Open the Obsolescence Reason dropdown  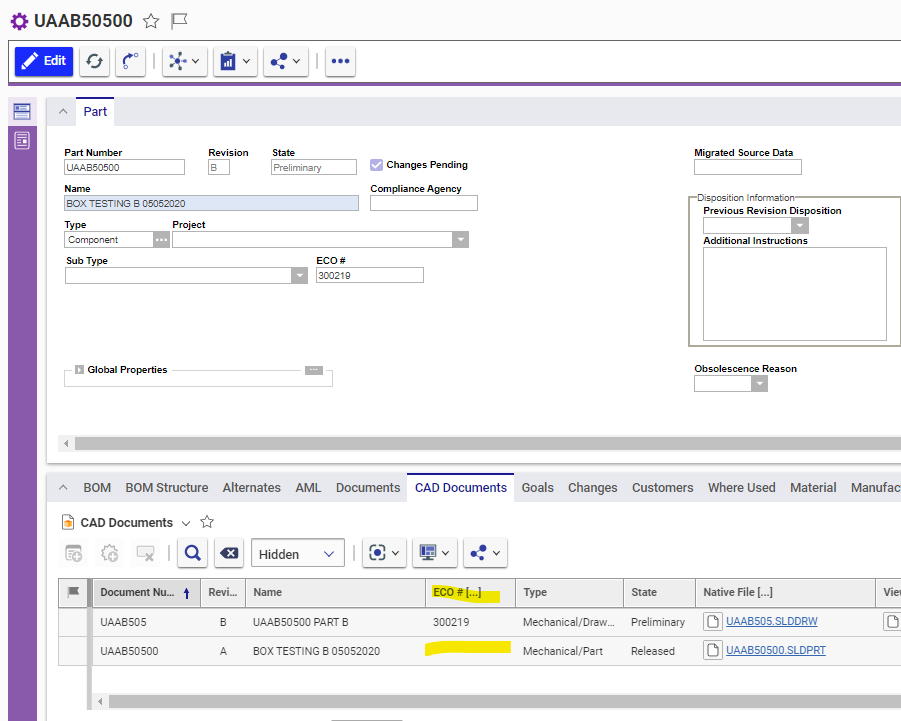click(x=759, y=384)
